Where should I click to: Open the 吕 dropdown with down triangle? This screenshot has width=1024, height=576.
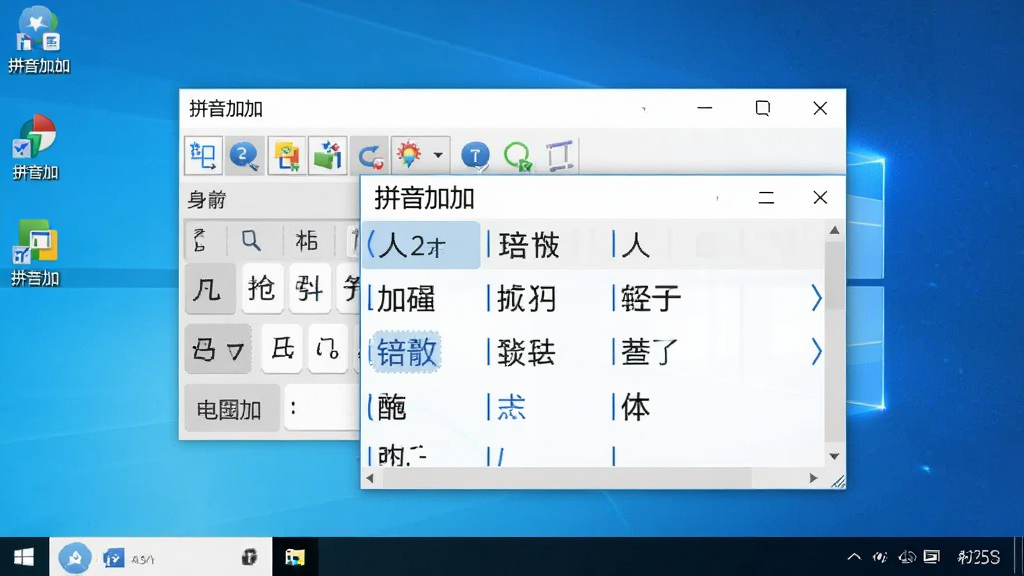[x=218, y=349]
